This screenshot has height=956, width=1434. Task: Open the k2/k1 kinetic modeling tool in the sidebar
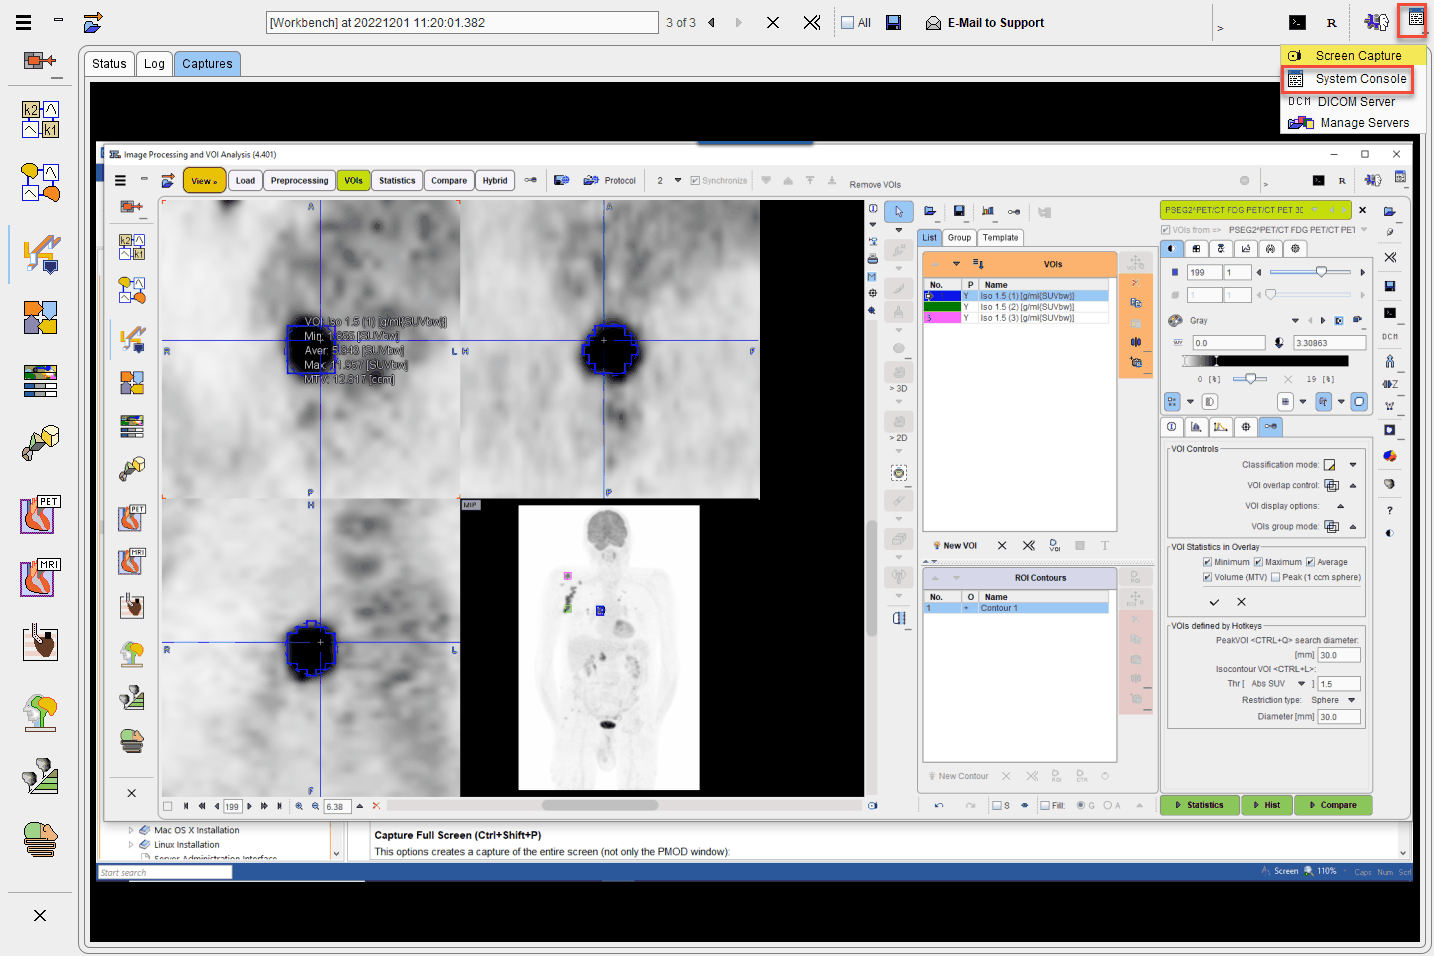41,119
